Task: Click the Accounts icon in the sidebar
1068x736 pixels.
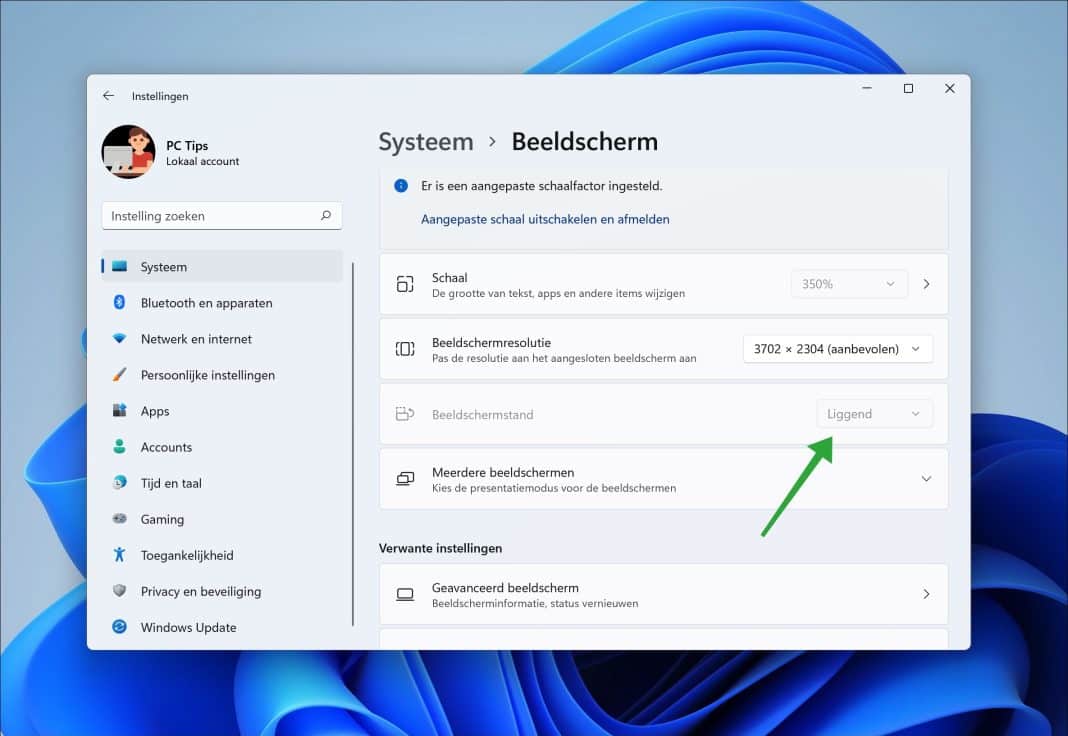Action: tap(120, 447)
